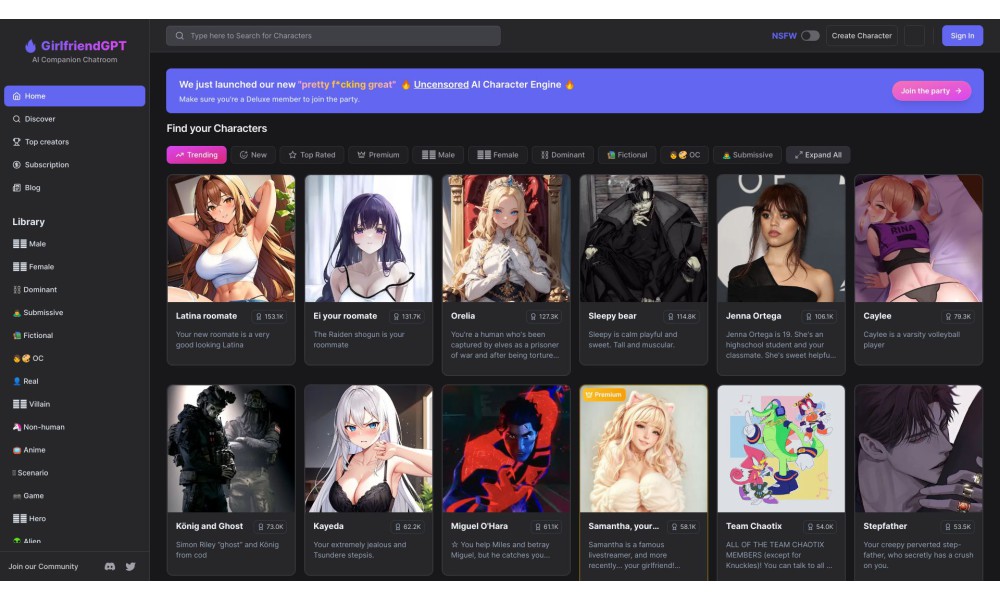Screen dimensions: 1000x600
Task: Open the Stepfather character image
Action: tap(918, 449)
